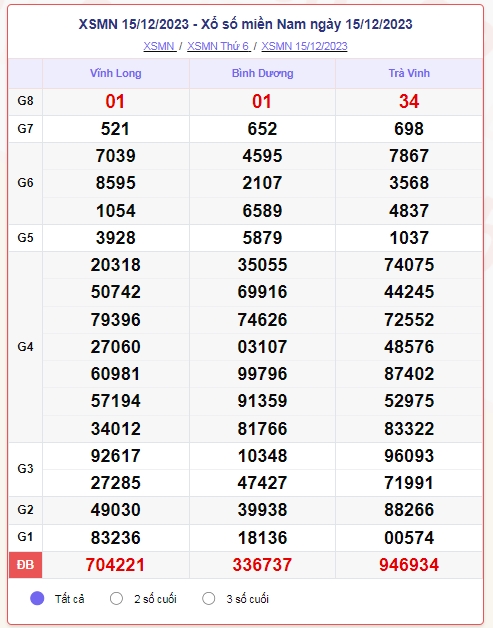Click special prize number 946934
Viewport: 493px width, 628px height.
(409, 565)
